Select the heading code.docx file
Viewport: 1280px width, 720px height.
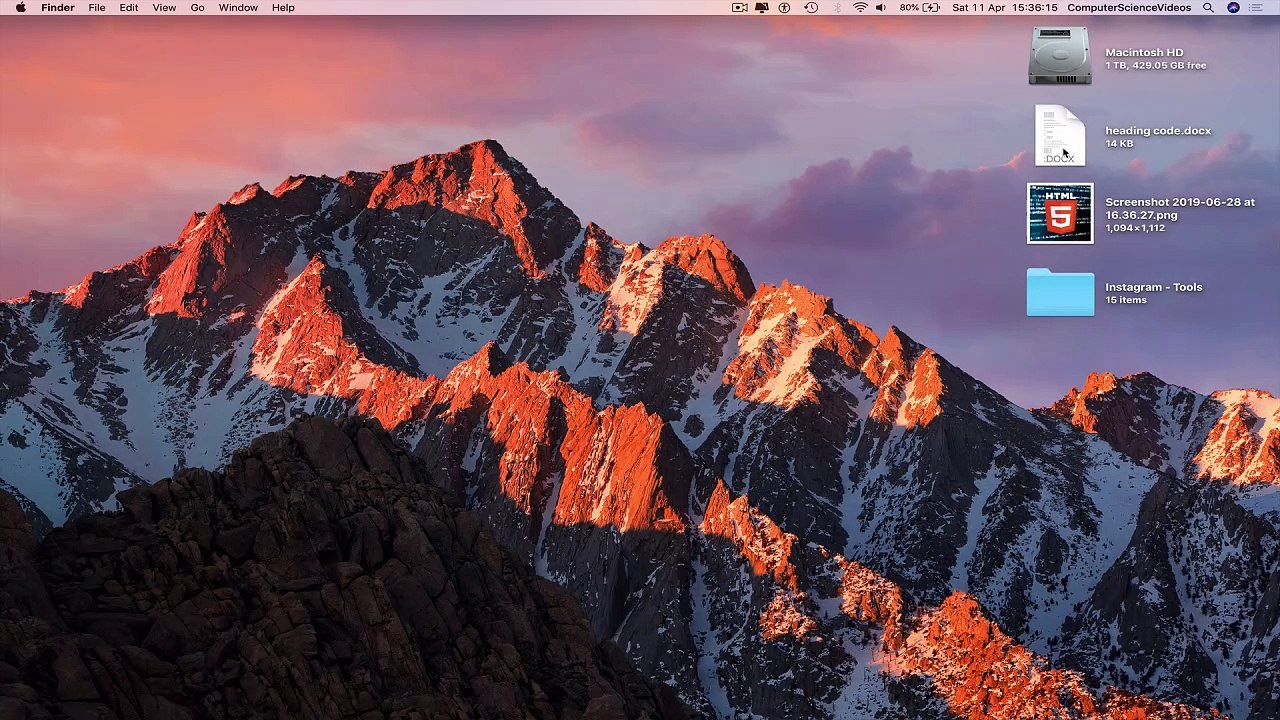coord(1060,136)
